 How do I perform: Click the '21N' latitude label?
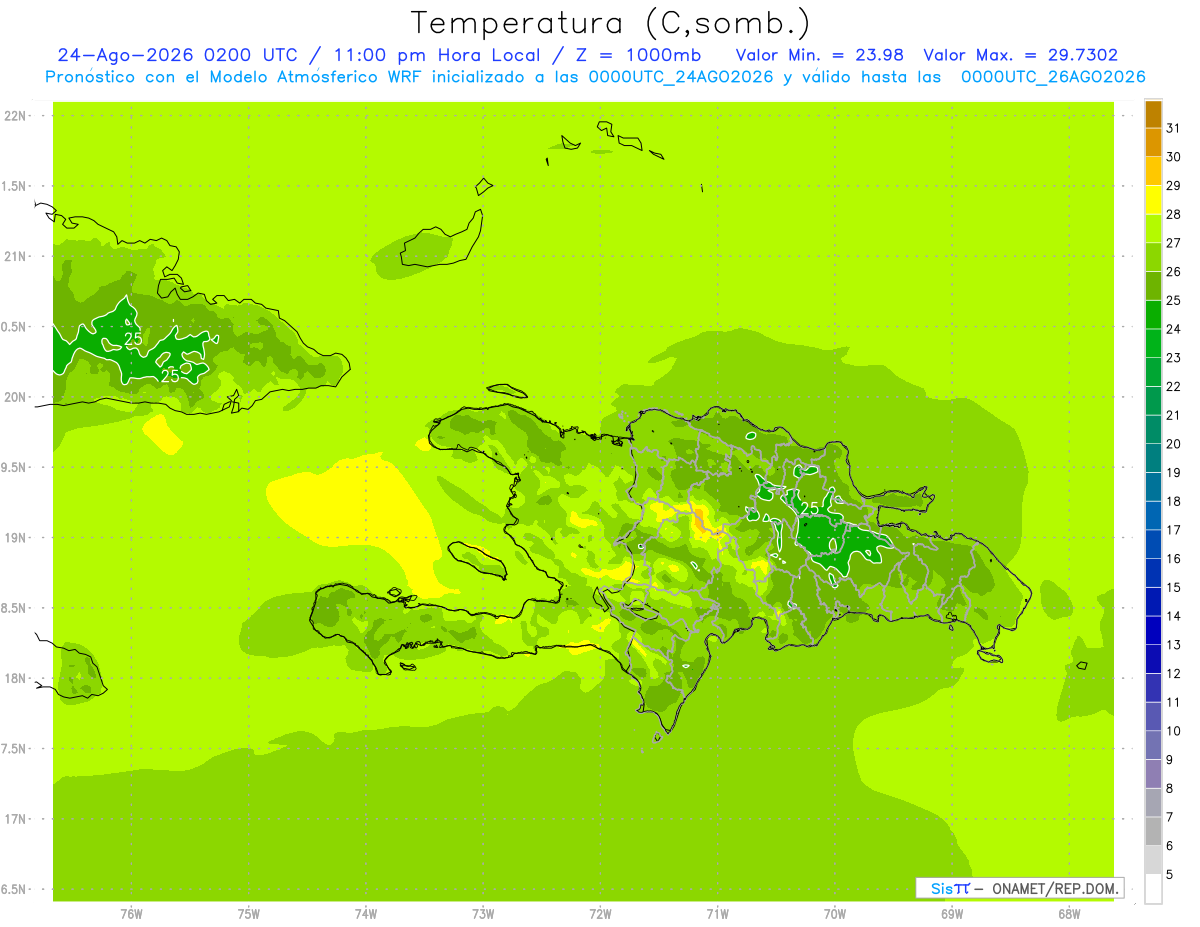15,257
